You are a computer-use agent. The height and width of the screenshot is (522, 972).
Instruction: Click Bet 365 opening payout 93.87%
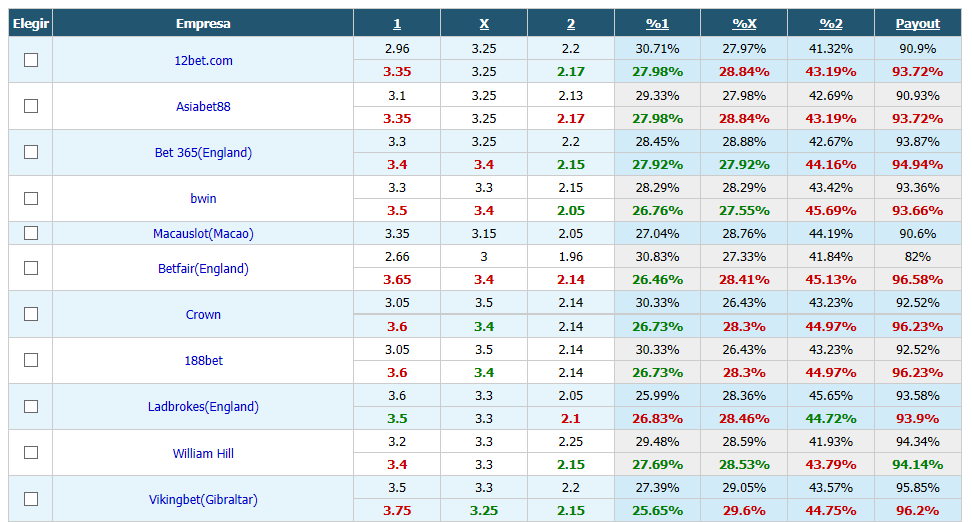coord(917,141)
